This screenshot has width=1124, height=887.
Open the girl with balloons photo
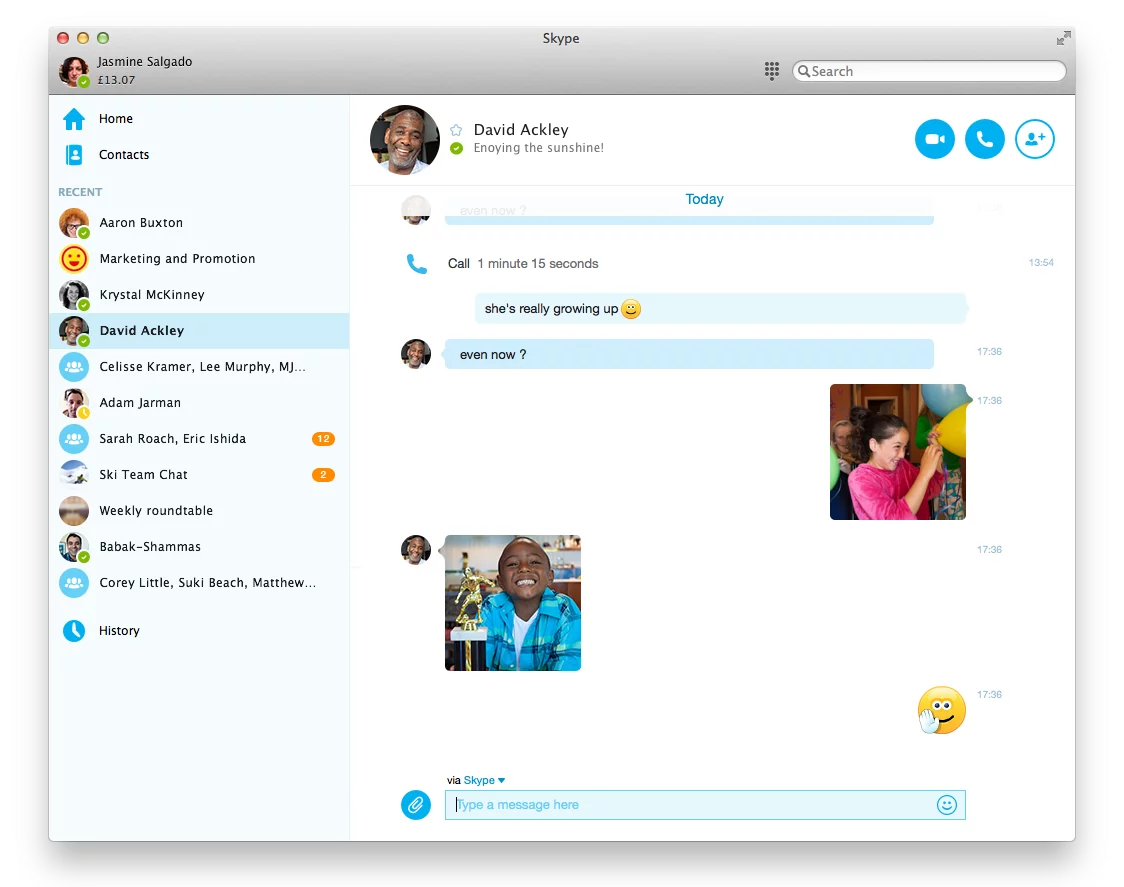(x=897, y=452)
